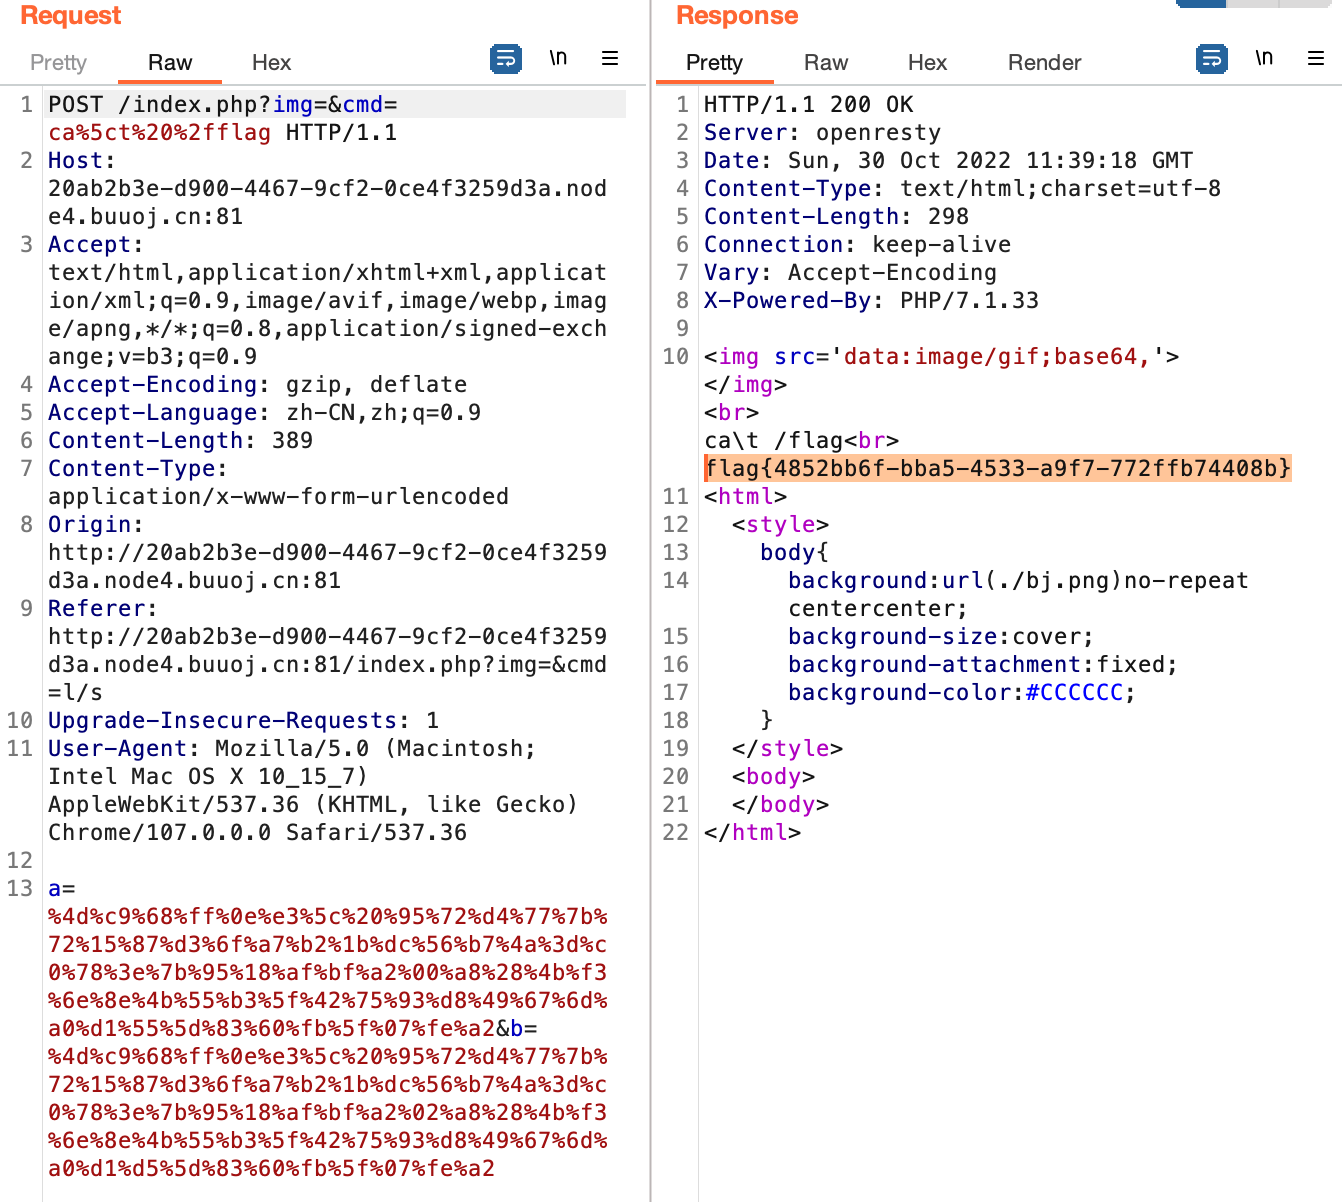Click the Server: openresty response header
1342x1202 pixels.
822,132
